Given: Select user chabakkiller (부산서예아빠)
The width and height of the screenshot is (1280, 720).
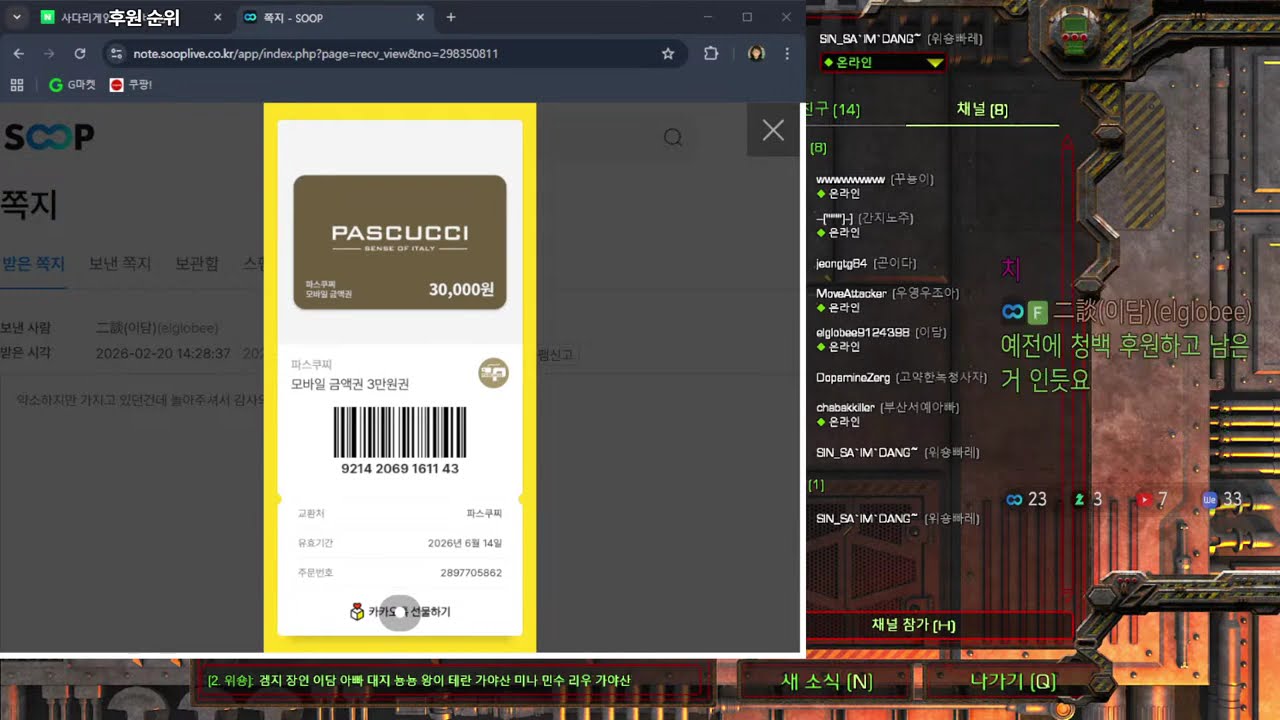Looking at the screenshot, I should tap(888, 407).
